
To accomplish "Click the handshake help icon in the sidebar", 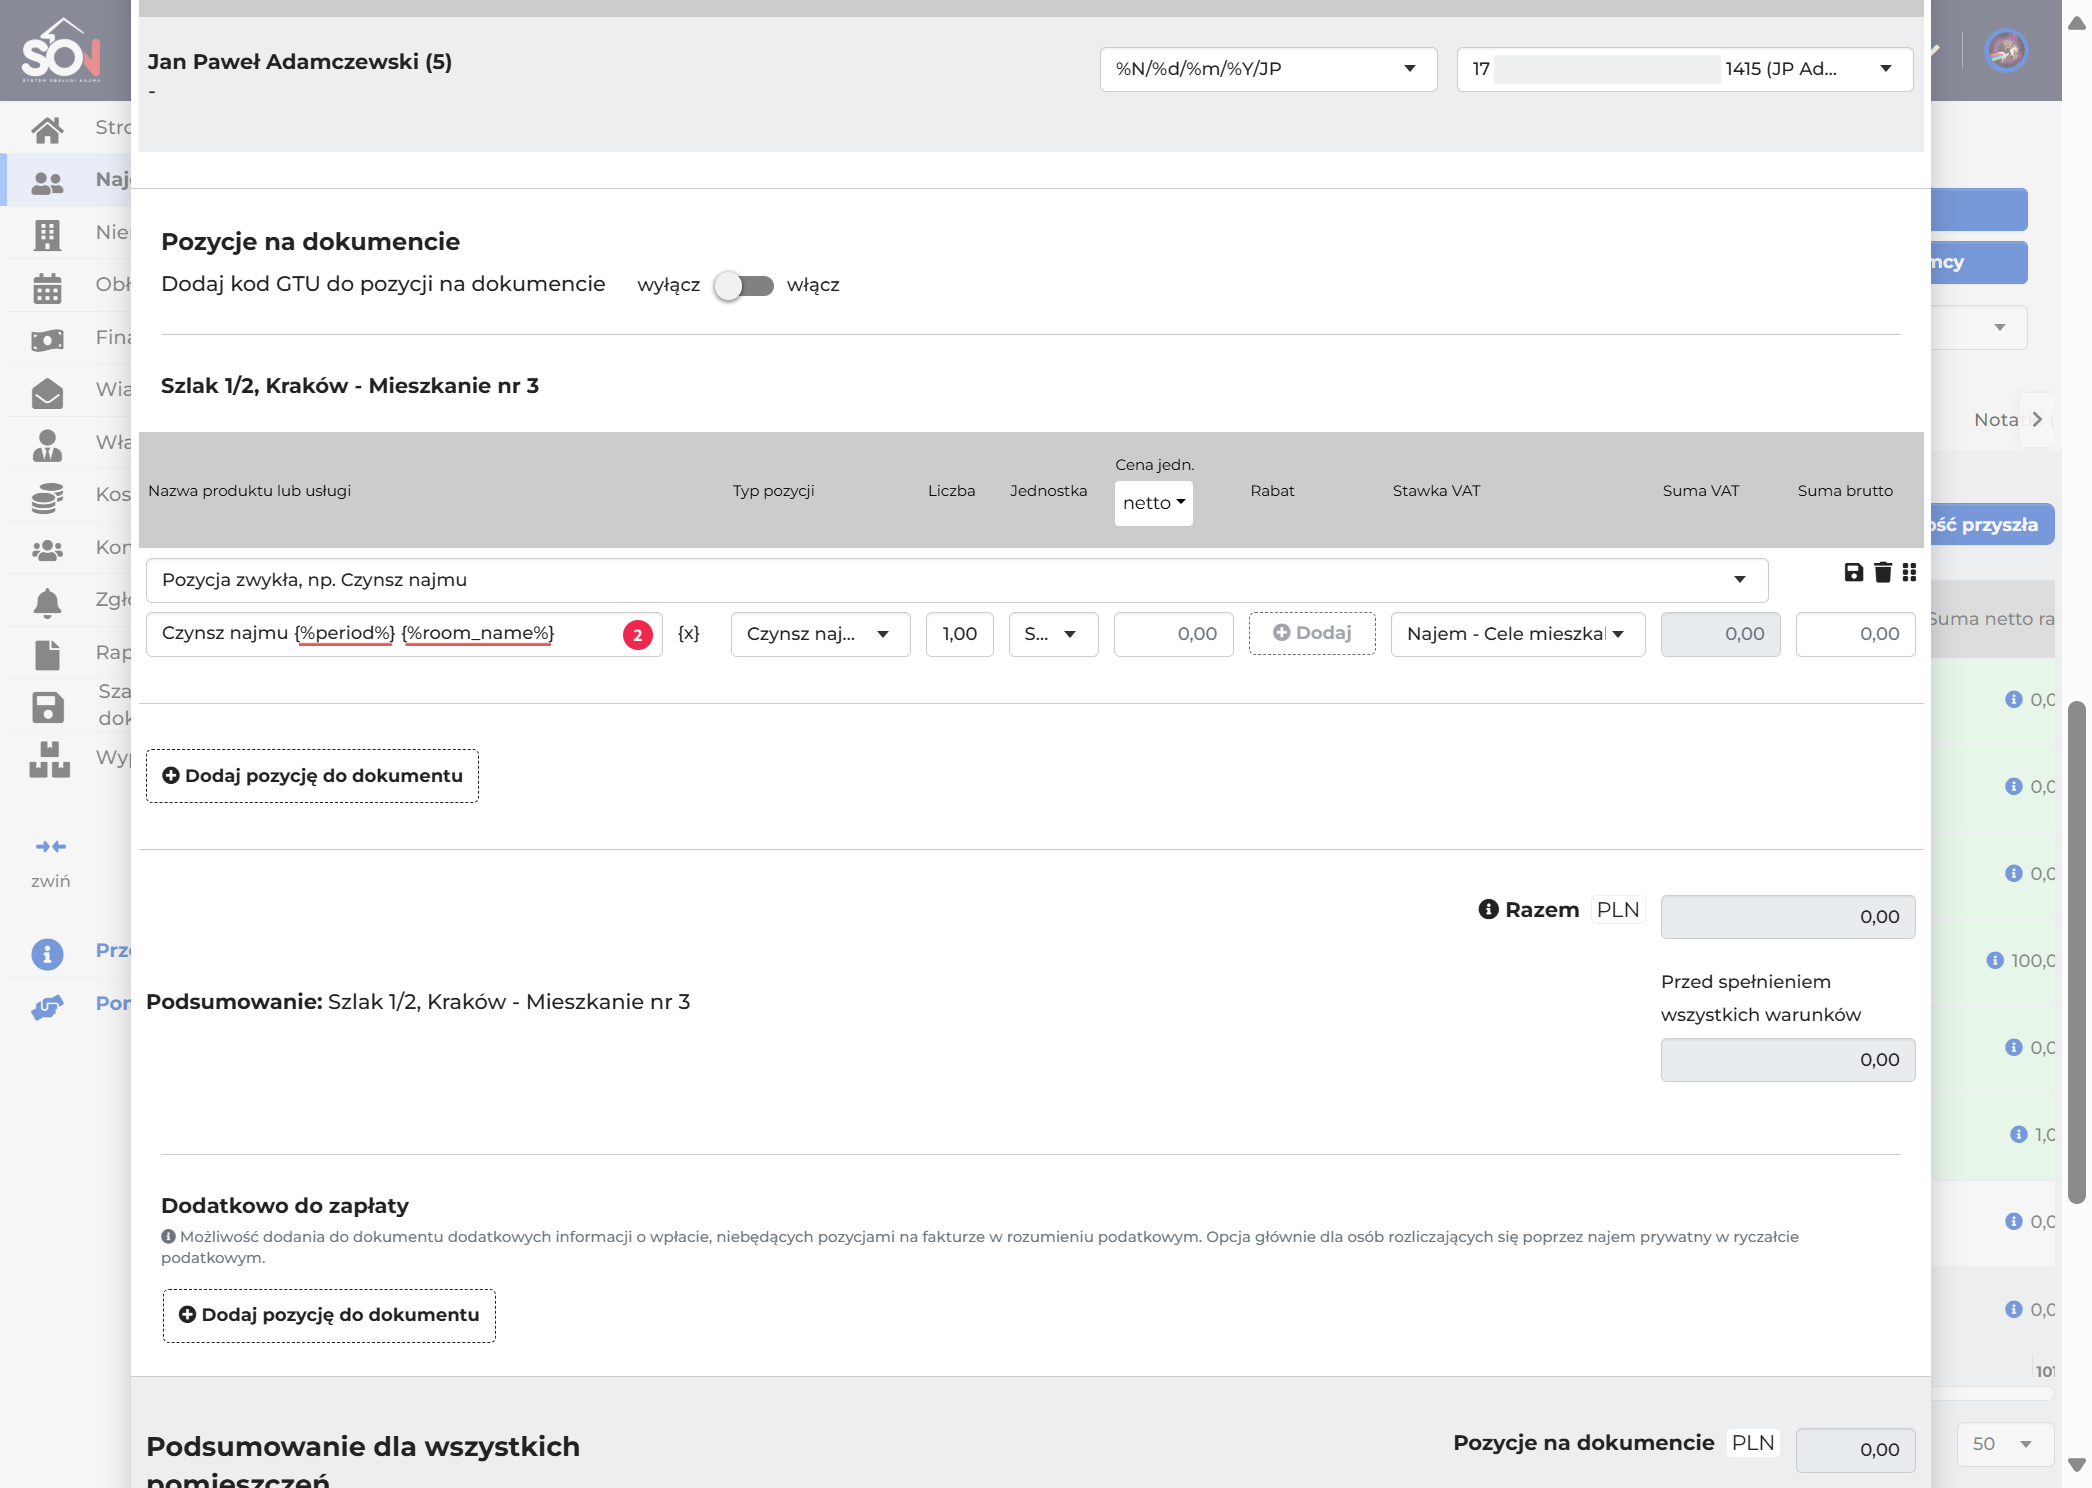I will point(47,1006).
